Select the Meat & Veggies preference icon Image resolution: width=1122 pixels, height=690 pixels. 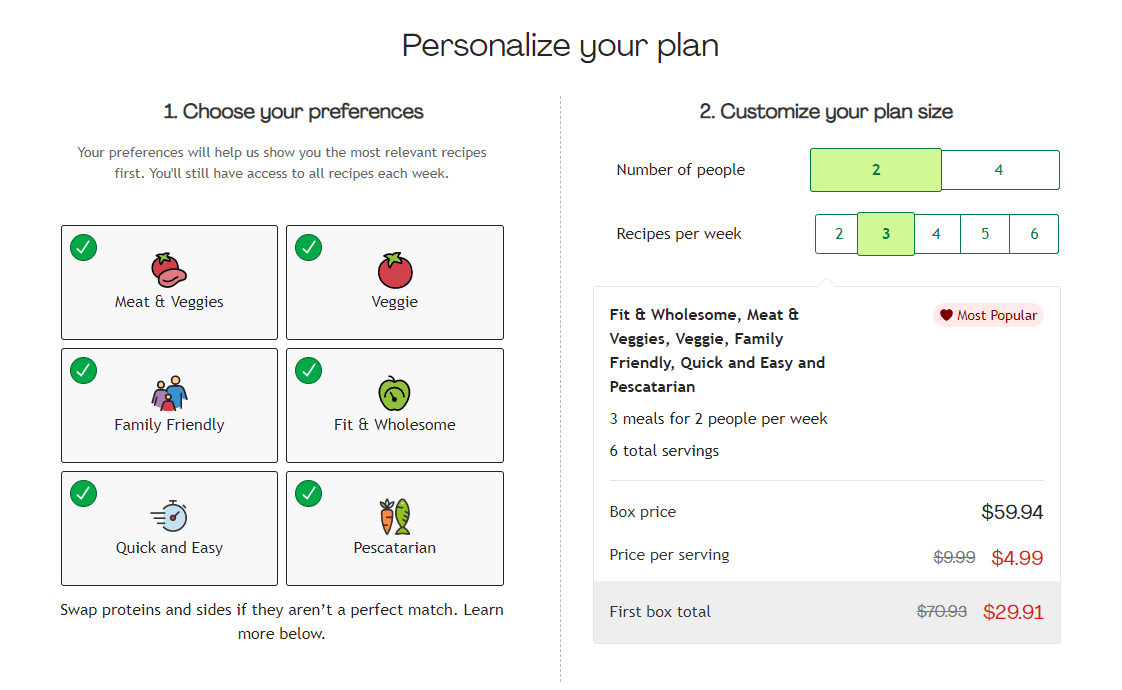click(x=169, y=268)
